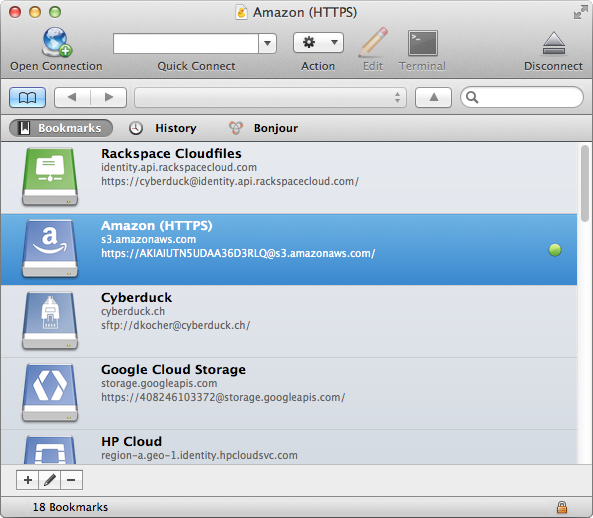This screenshot has width=593, height=518.
Task: Click the green connection status dot
Action: 555,250
